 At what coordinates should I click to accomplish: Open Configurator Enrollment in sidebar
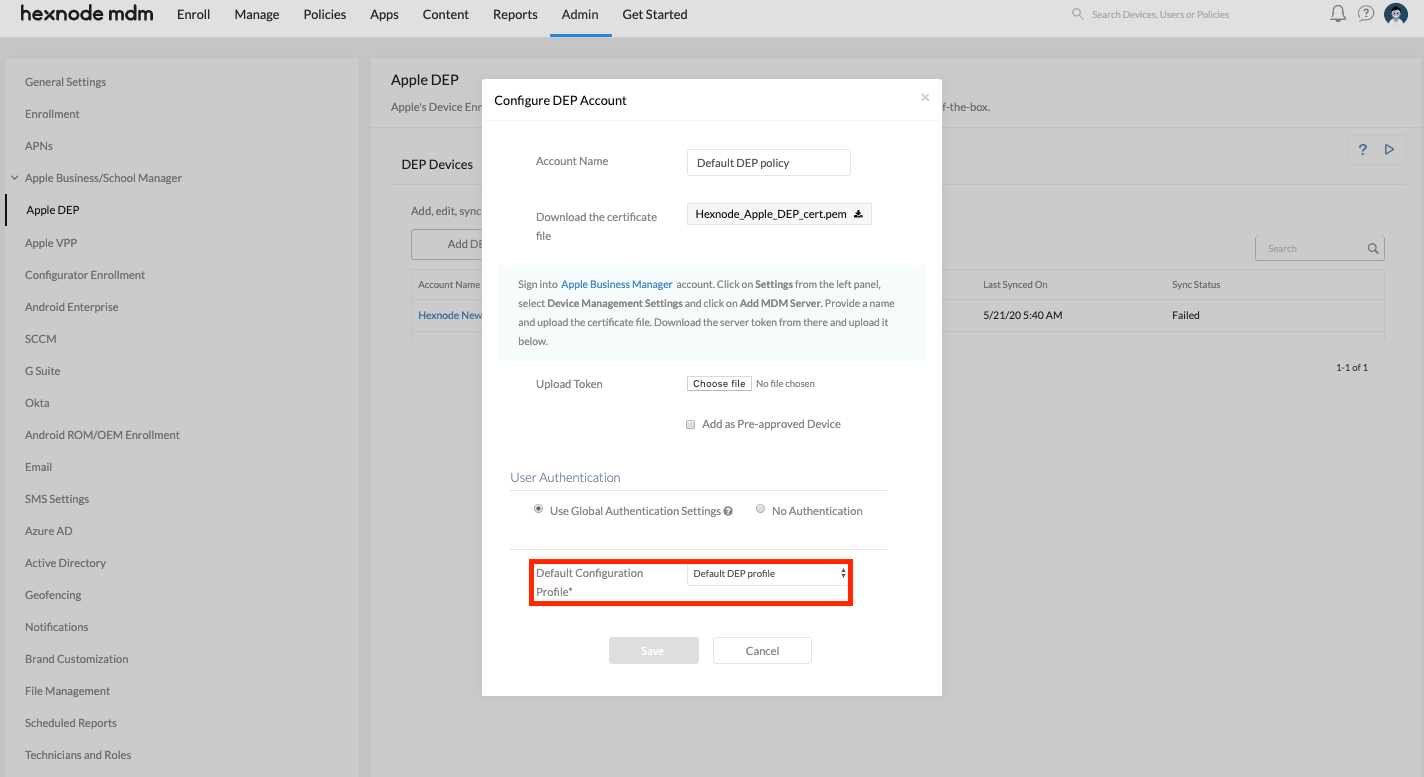[x=85, y=275]
